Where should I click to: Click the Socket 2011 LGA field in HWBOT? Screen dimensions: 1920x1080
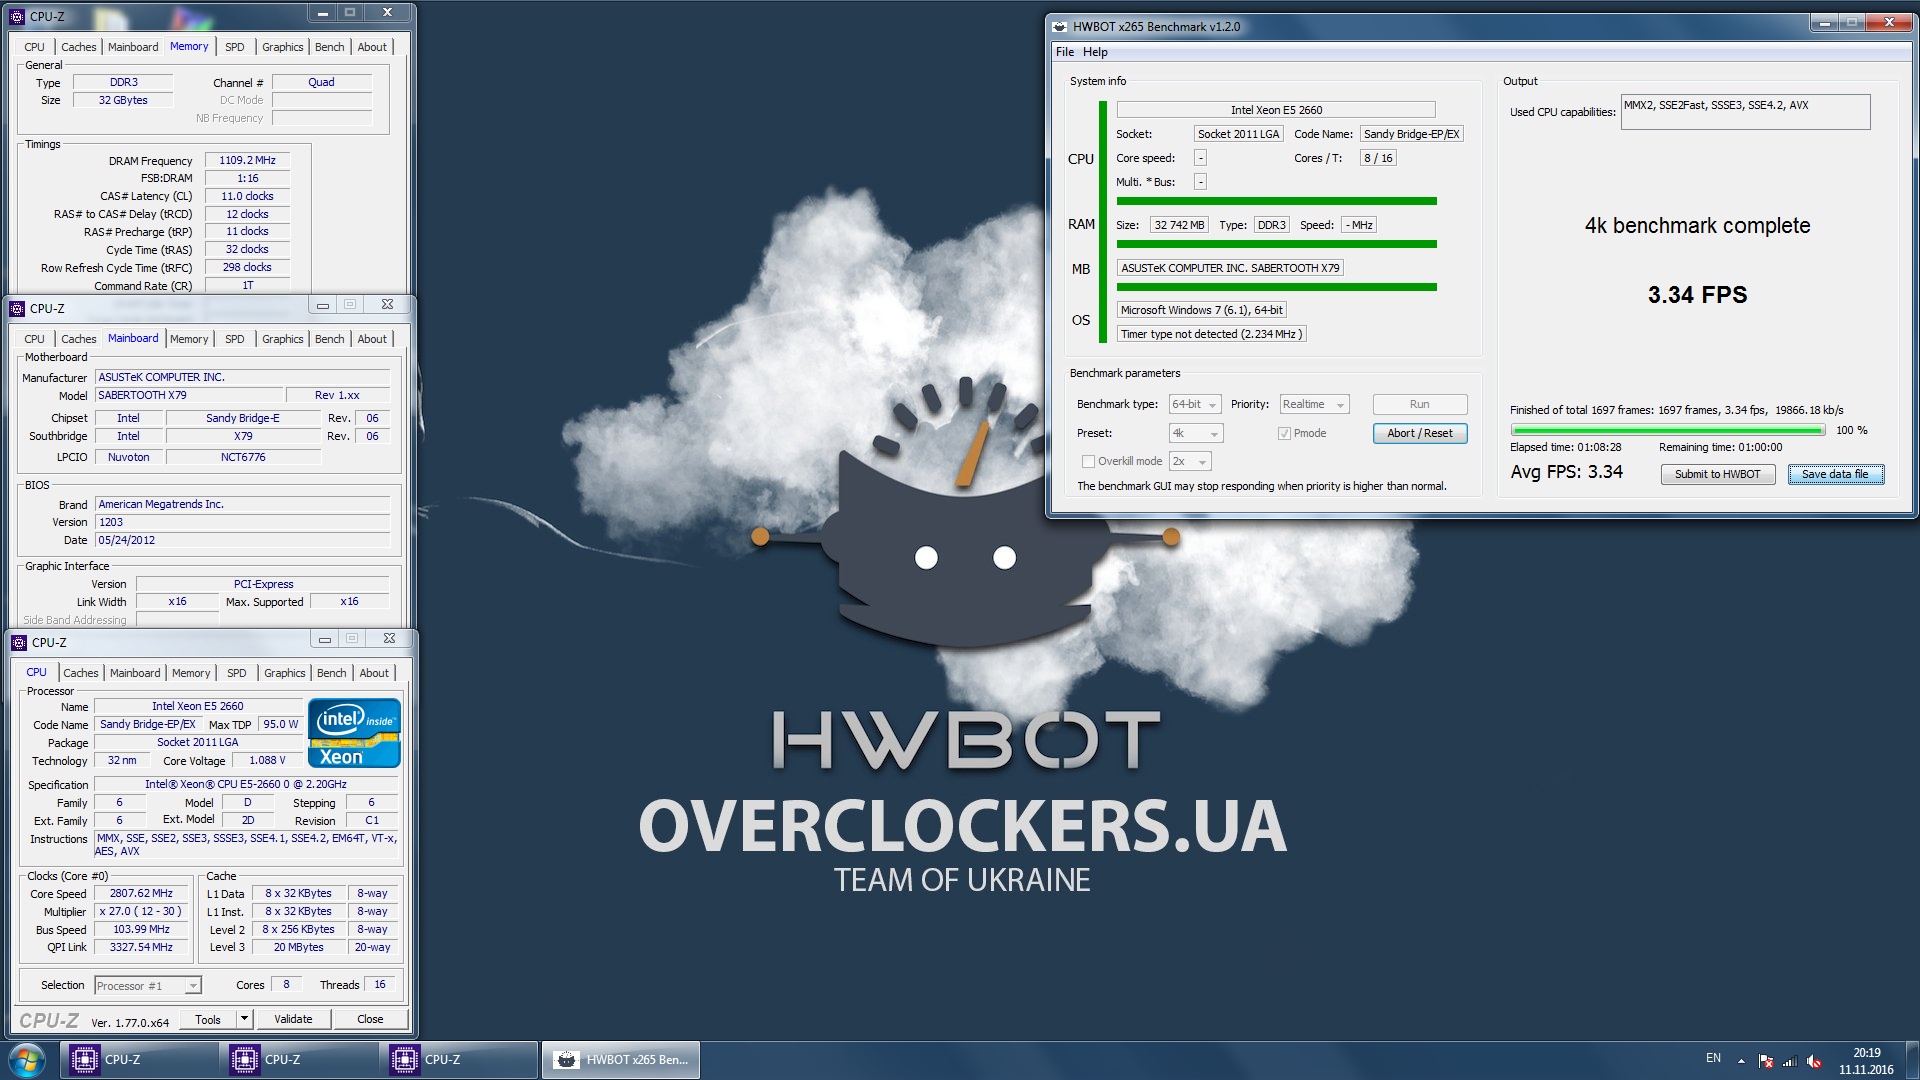tap(1238, 134)
